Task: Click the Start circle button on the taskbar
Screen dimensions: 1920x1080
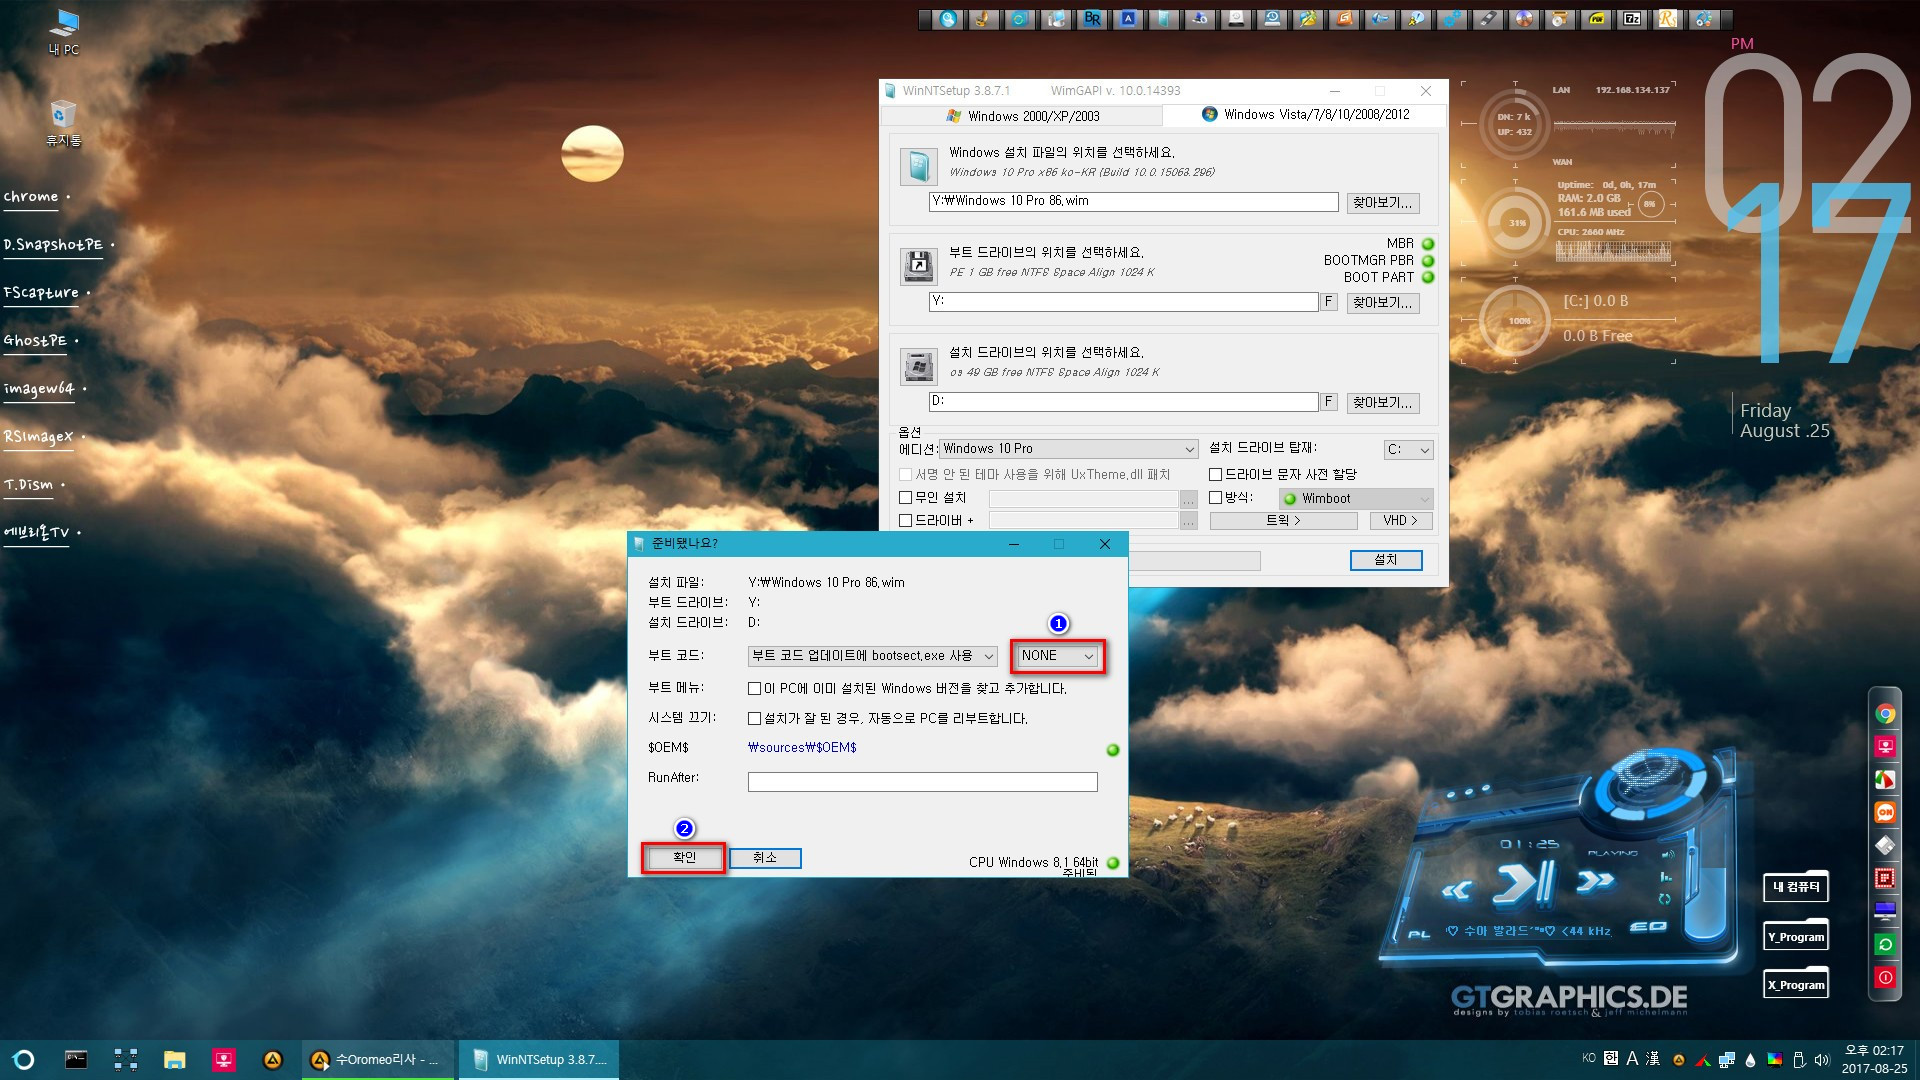Action: coord(24,1060)
